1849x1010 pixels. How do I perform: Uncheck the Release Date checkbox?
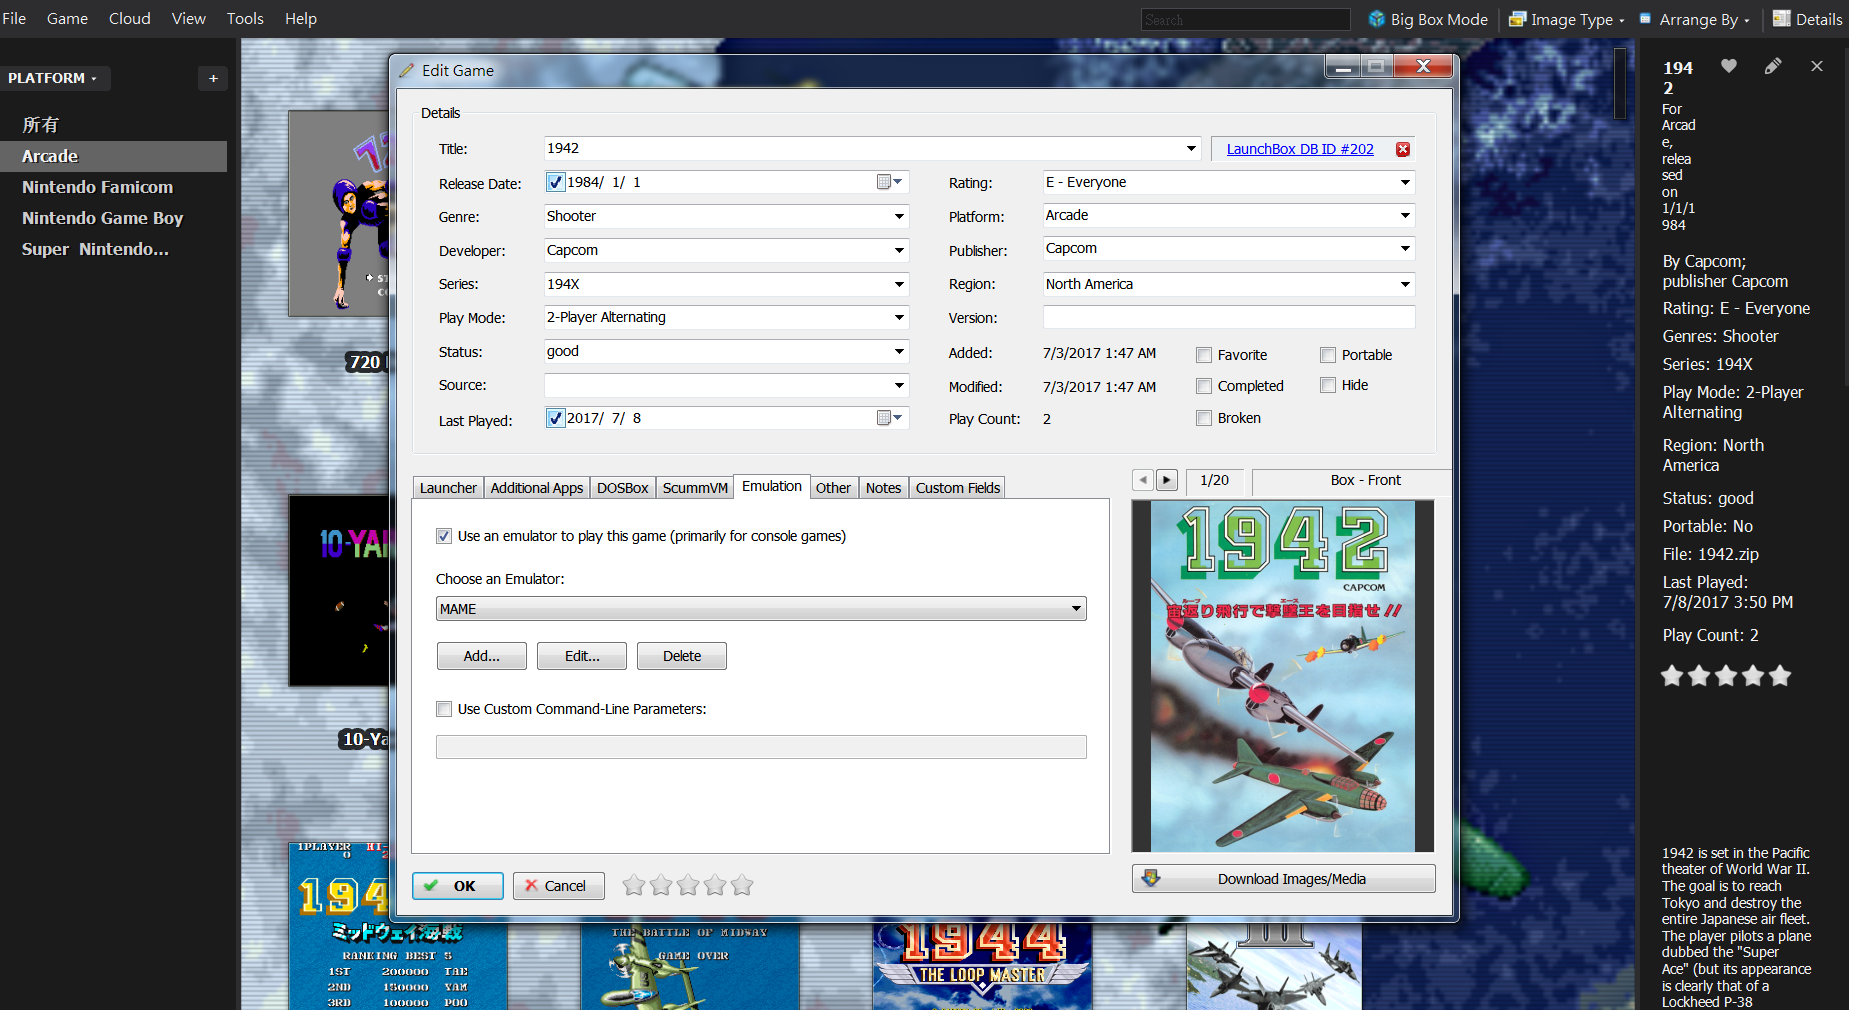[x=555, y=182]
